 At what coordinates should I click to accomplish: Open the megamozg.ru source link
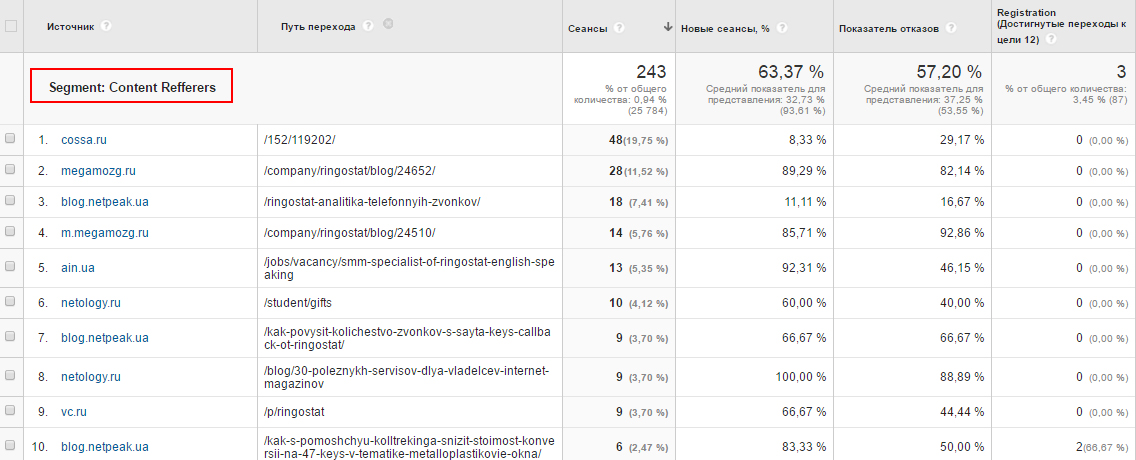click(98, 171)
